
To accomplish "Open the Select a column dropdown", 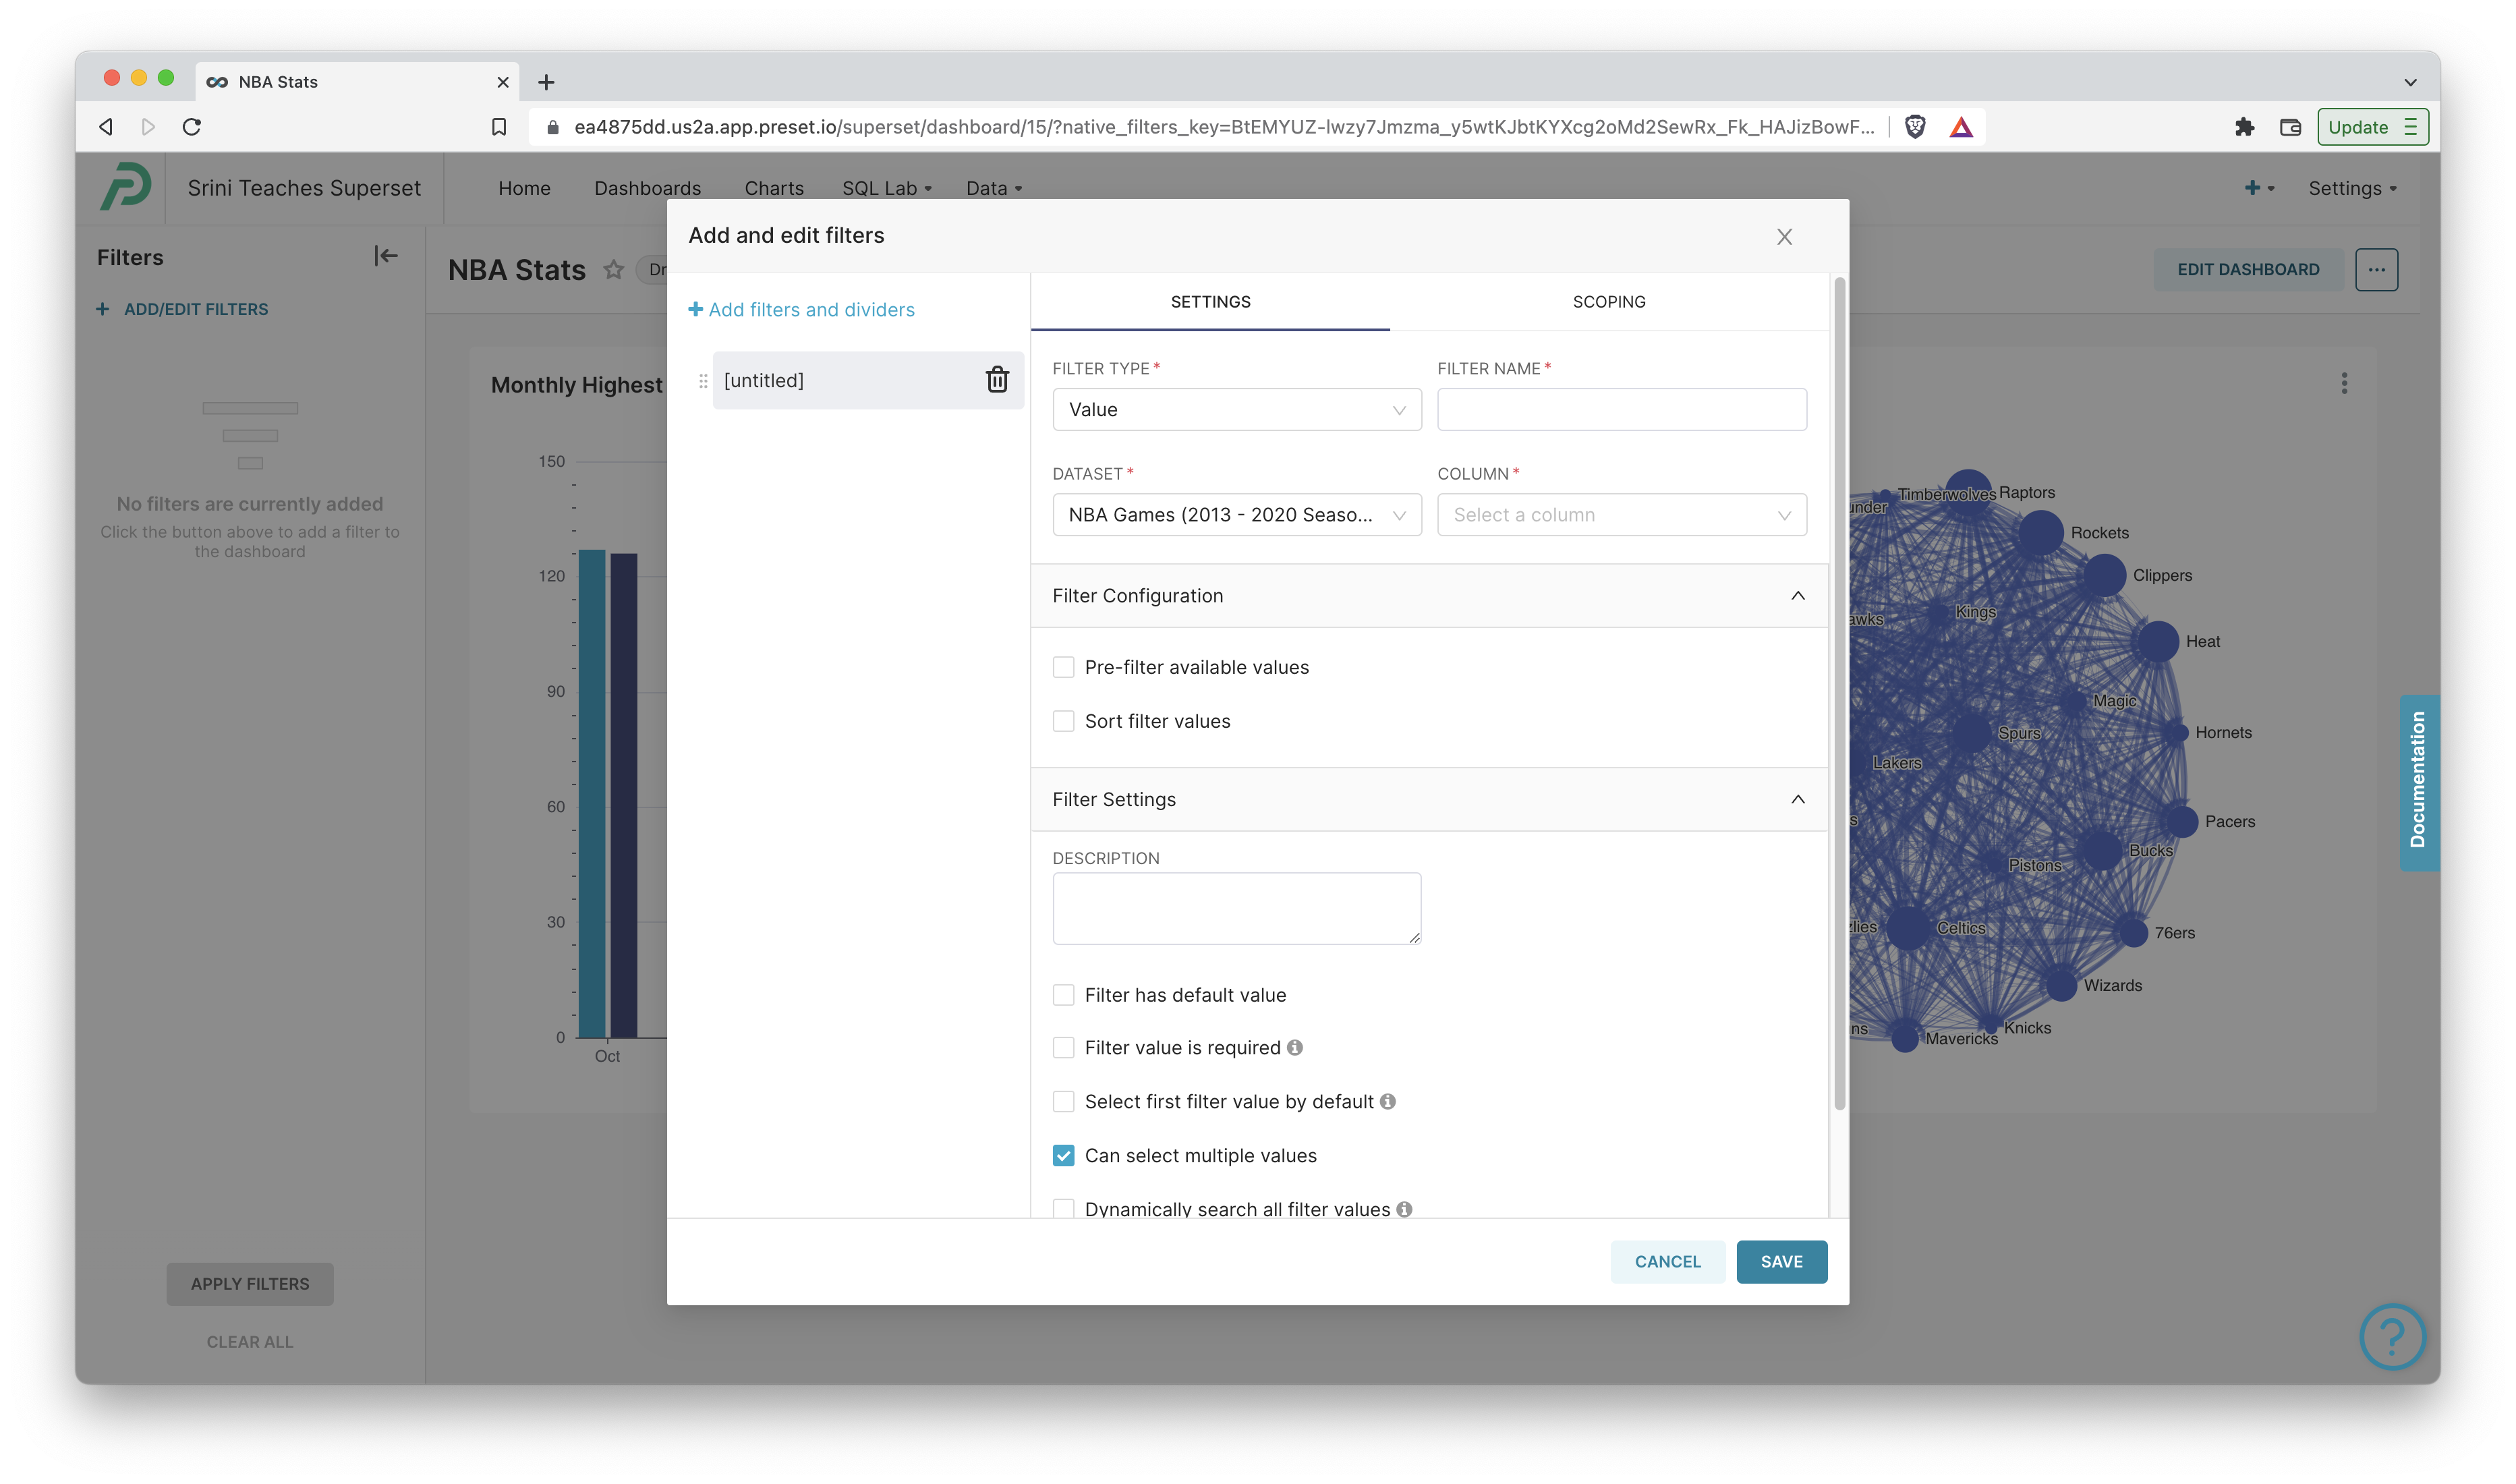I will [x=1621, y=514].
